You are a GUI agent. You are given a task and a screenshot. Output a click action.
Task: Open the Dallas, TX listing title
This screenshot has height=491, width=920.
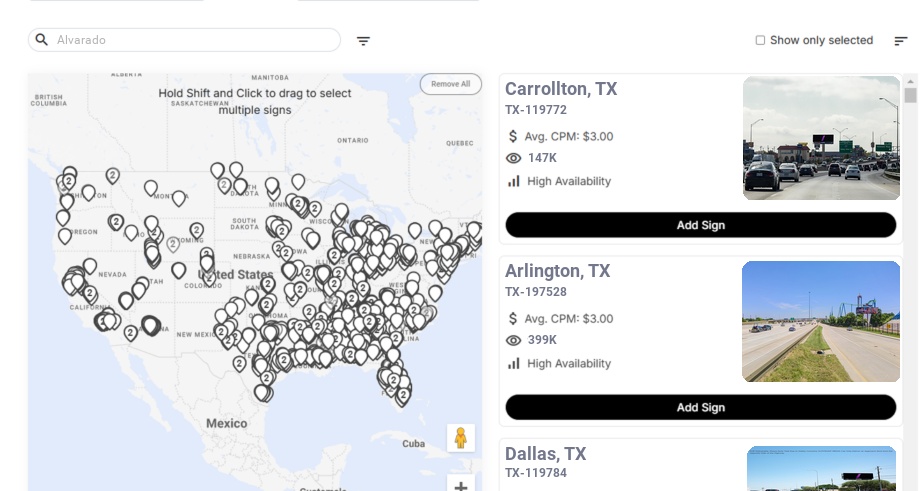pos(545,454)
